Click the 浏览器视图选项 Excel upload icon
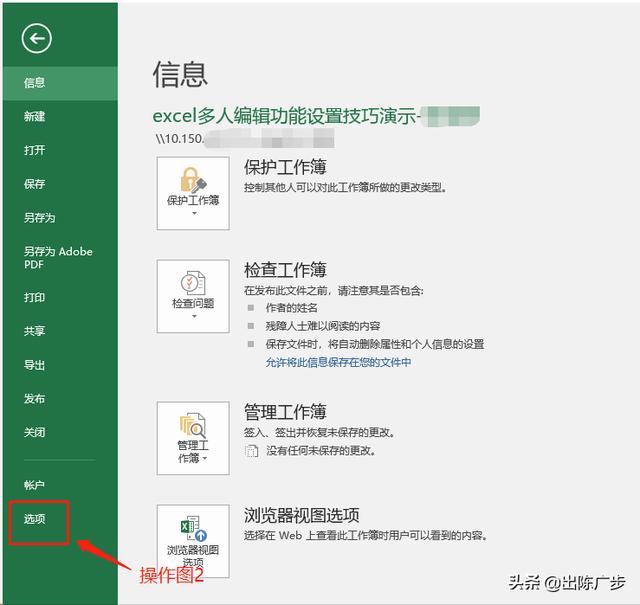640x605 pixels. [193, 528]
